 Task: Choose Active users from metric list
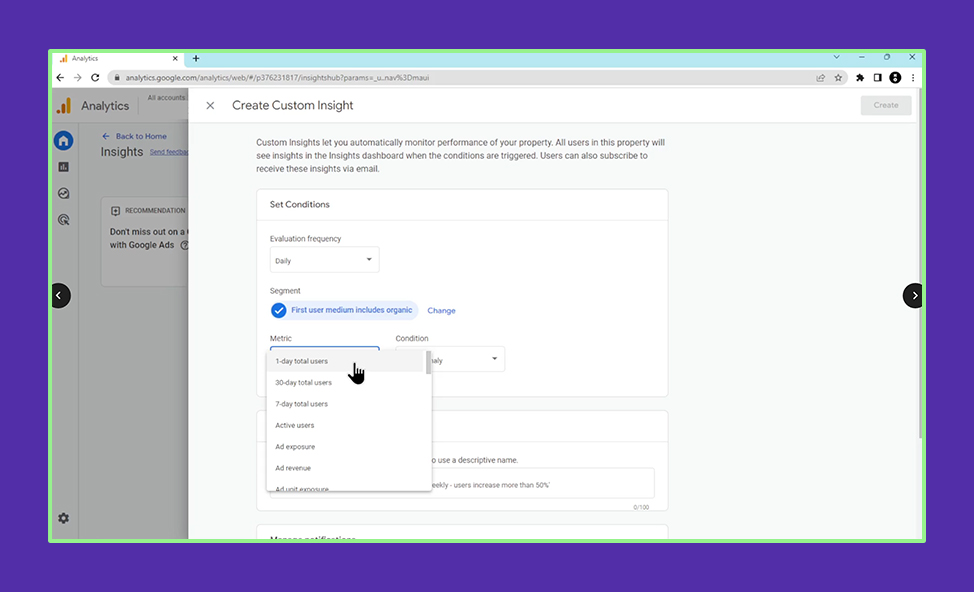295,426
